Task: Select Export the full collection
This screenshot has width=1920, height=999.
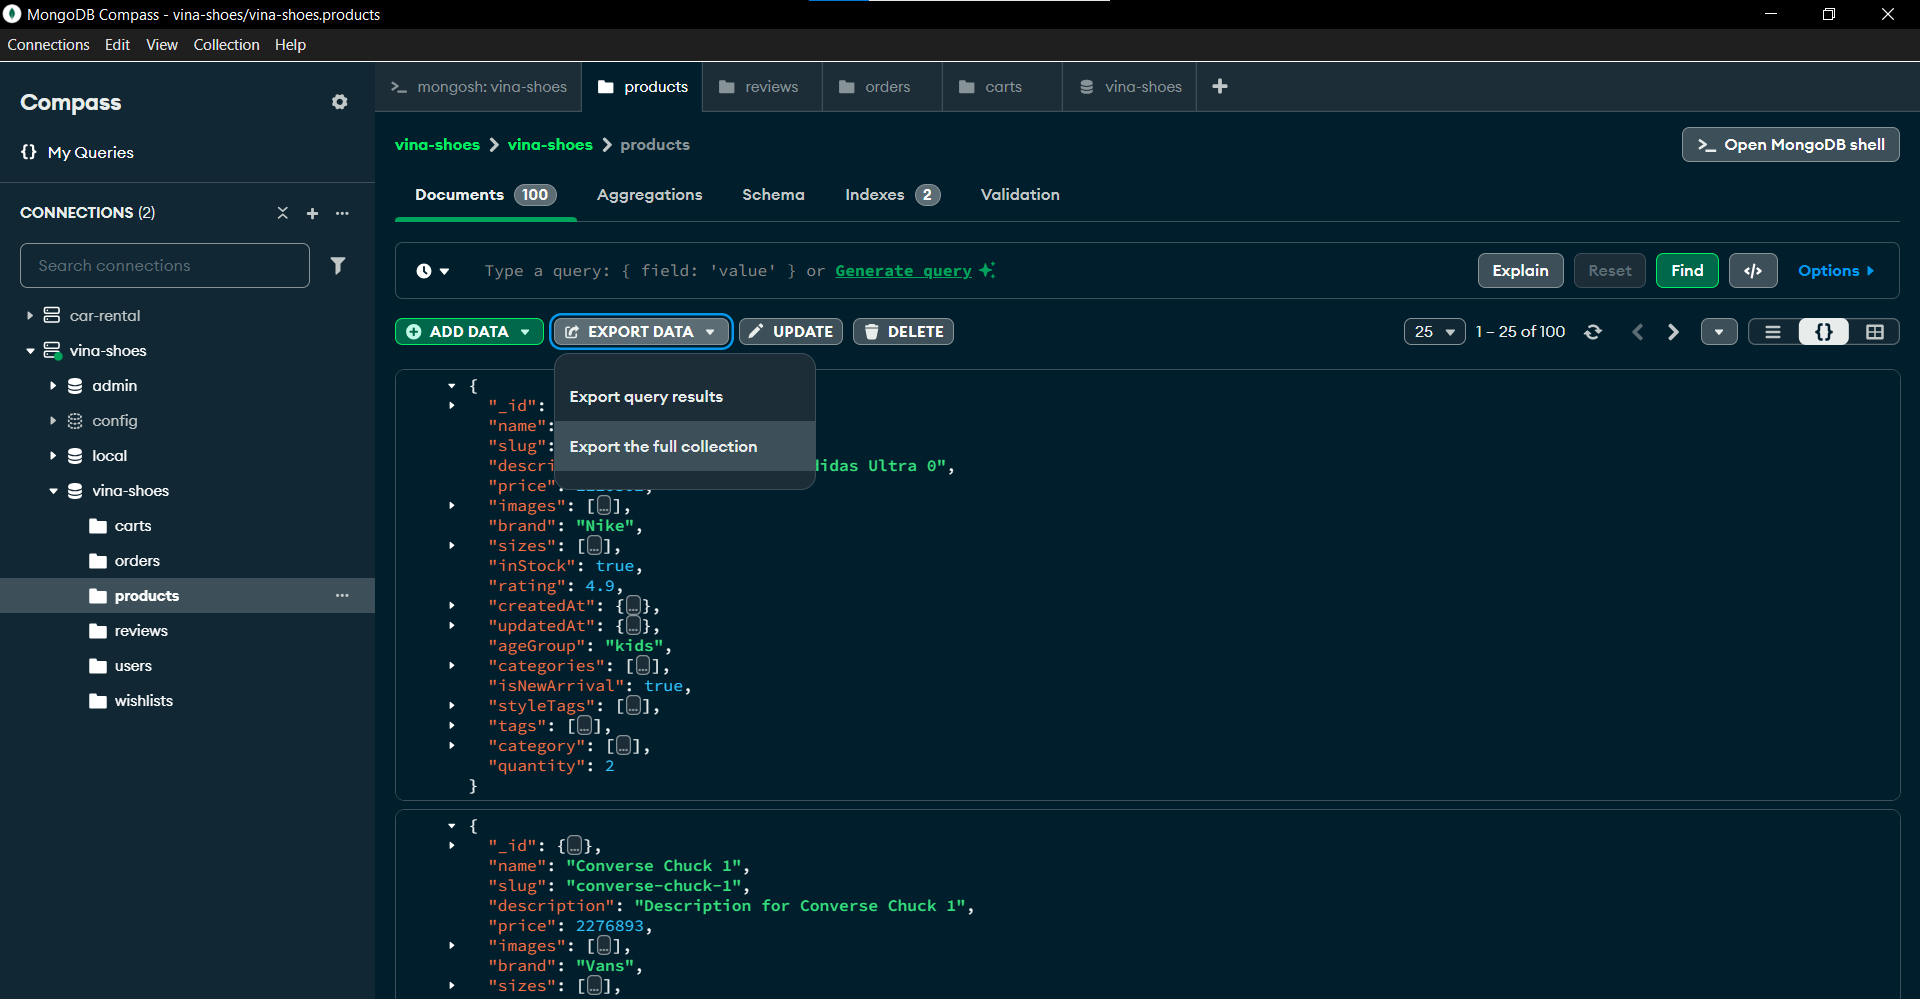Action: 663,447
